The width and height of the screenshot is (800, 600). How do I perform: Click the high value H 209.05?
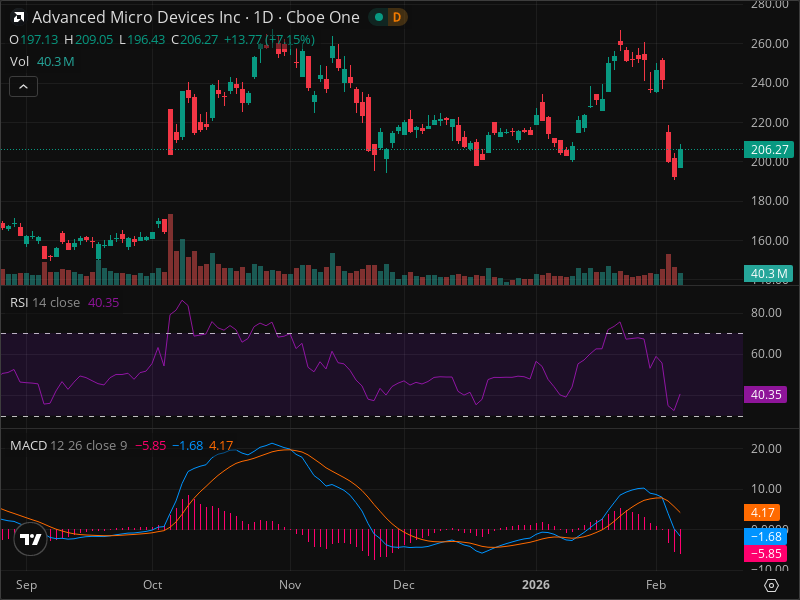[x=88, y=40]
